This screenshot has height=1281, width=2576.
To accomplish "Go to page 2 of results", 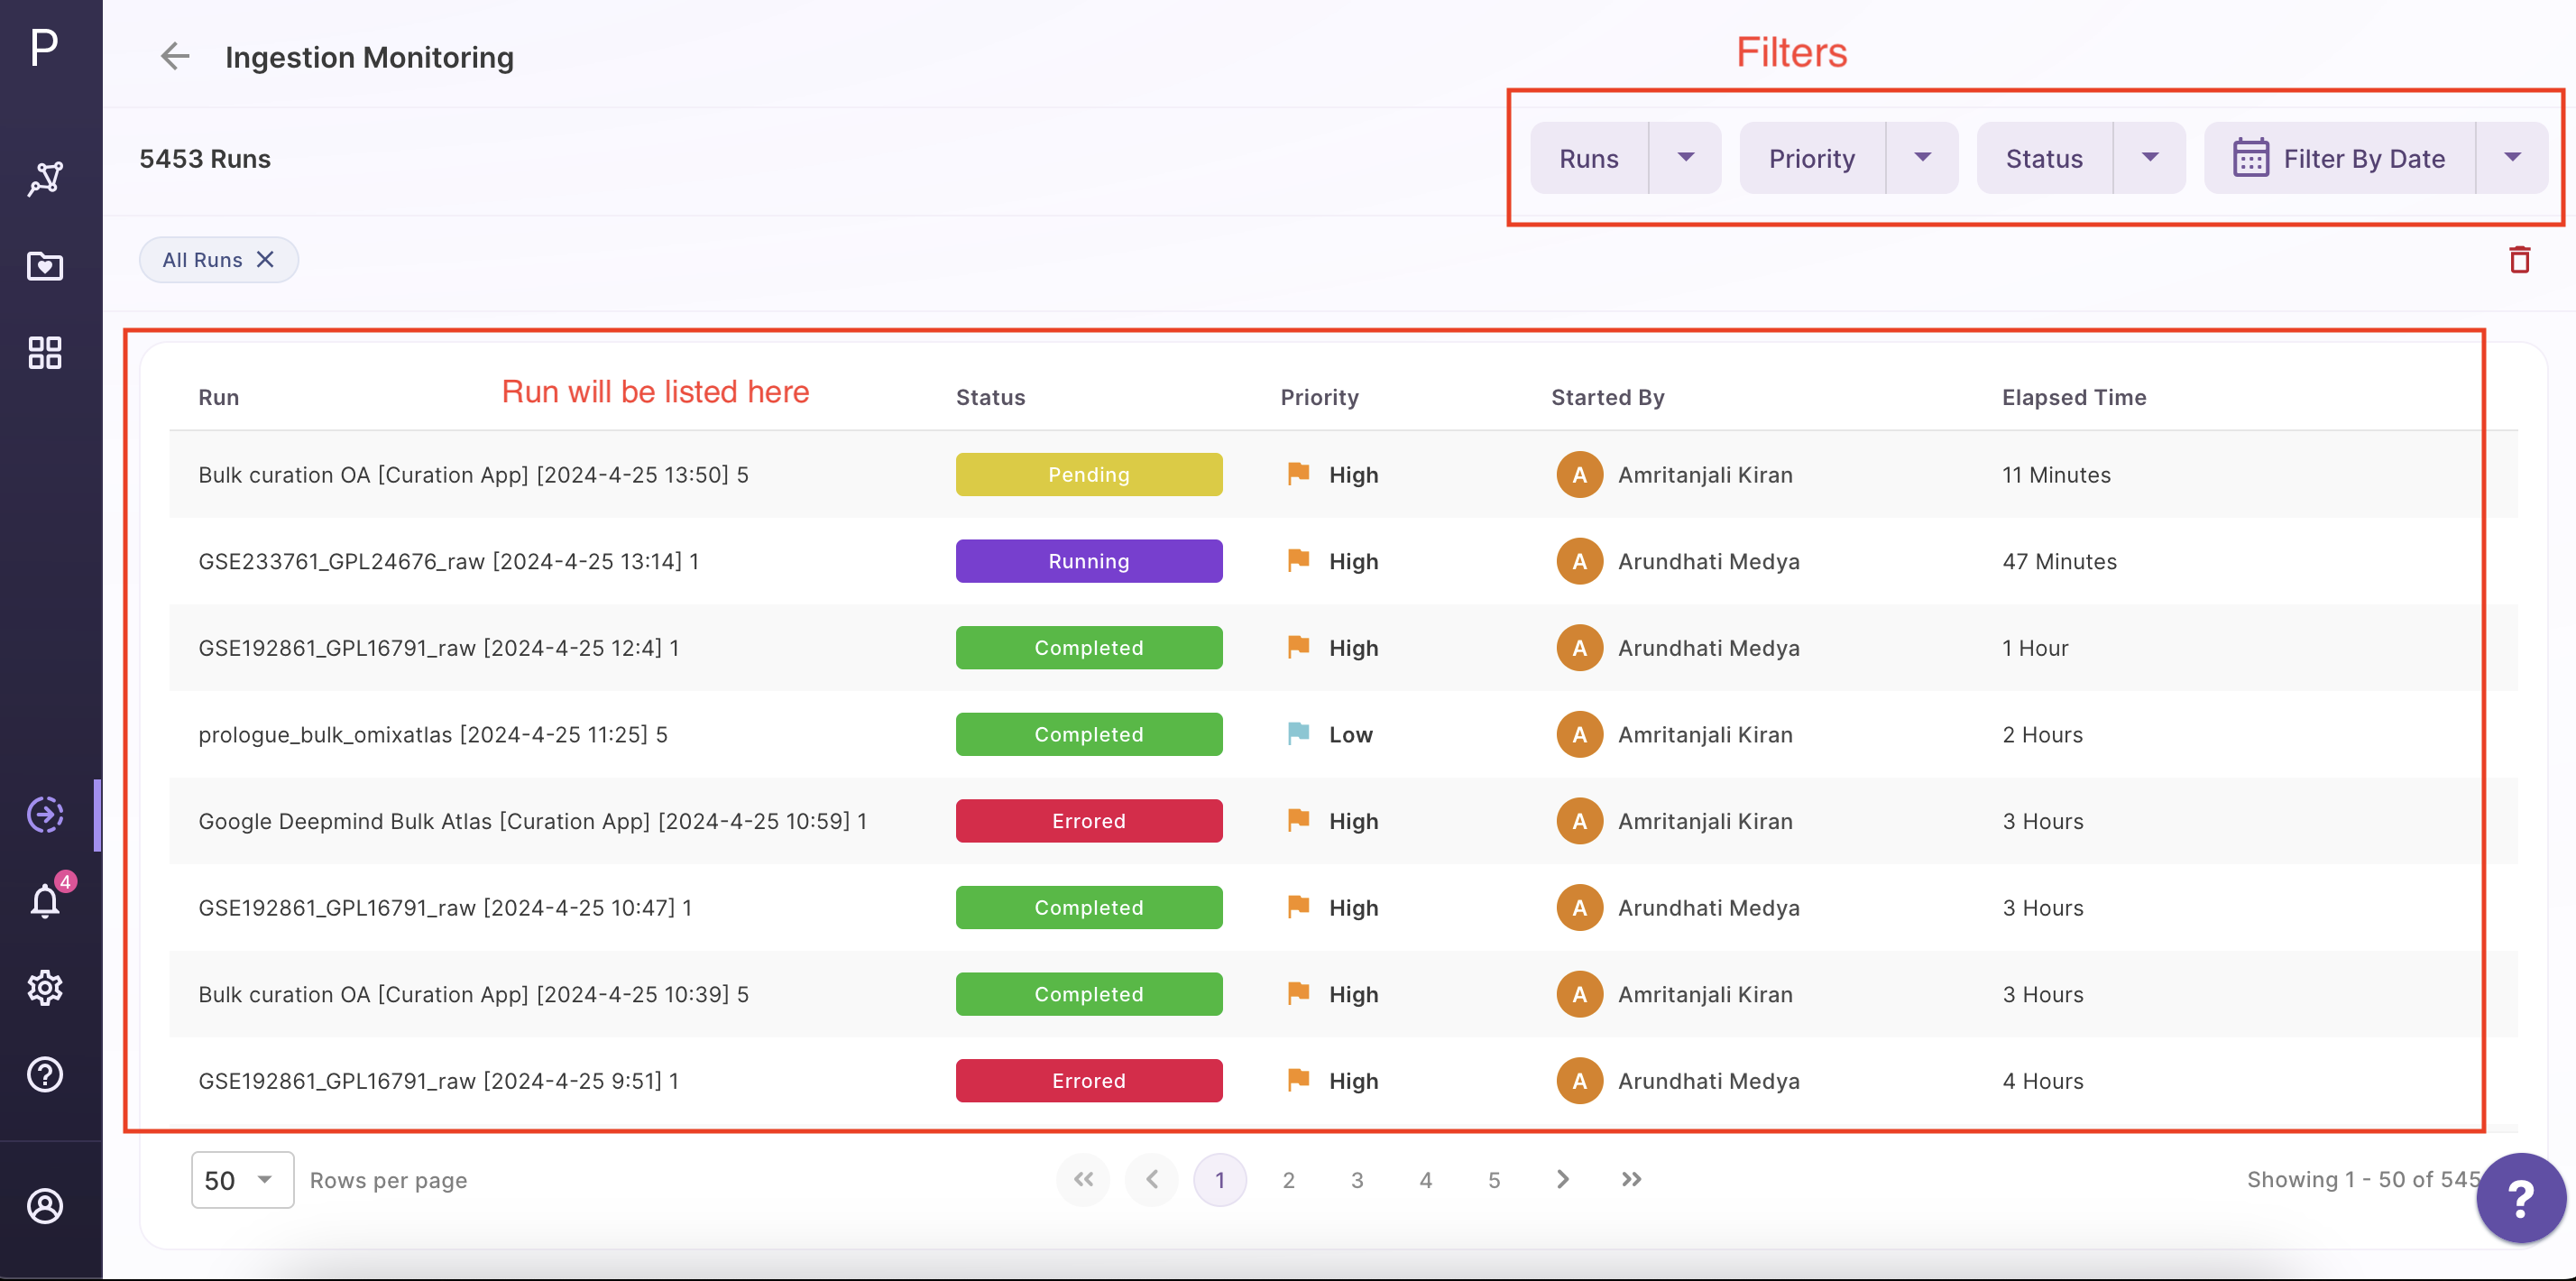I will pos(1288,1180).
